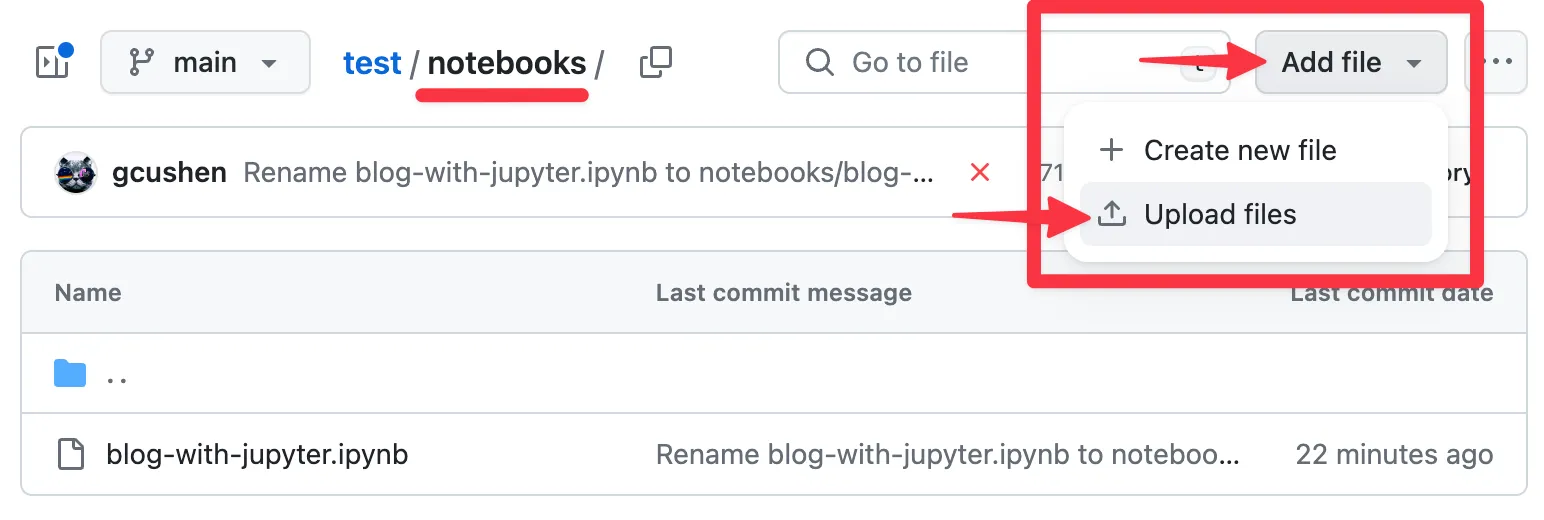
Task: Choose Create new file from the menu
Action: [1240, 150]
